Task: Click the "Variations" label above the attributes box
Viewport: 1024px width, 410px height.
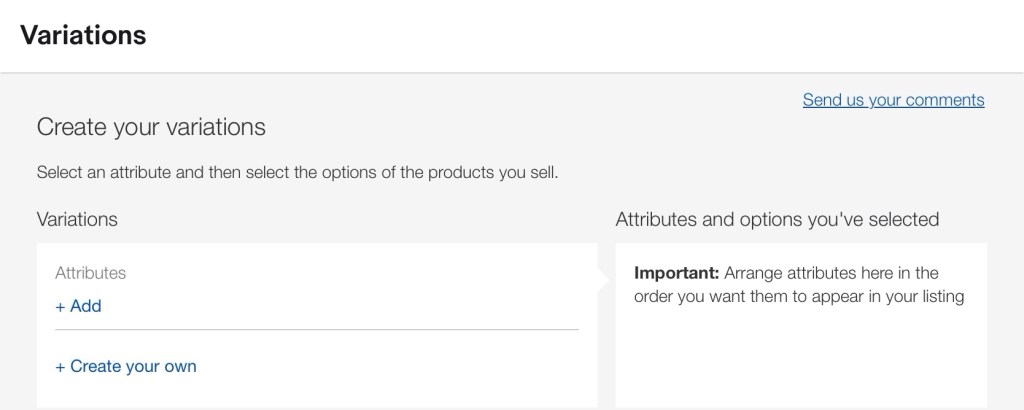Action: click(x=77, y=219)
